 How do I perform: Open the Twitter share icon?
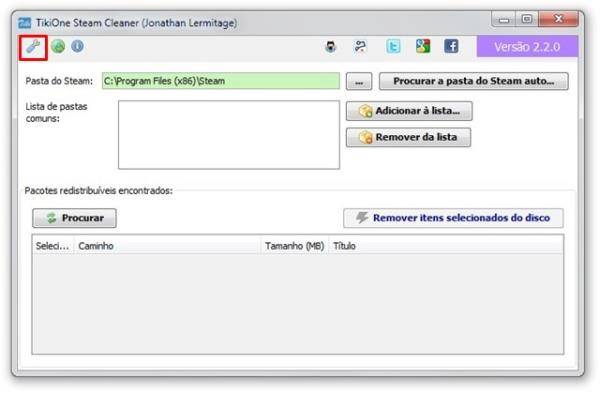pyautogui.click(x=393, y=47)
